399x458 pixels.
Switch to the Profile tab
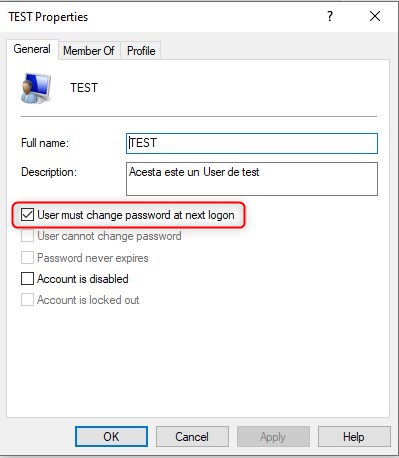tap(141, 51)
